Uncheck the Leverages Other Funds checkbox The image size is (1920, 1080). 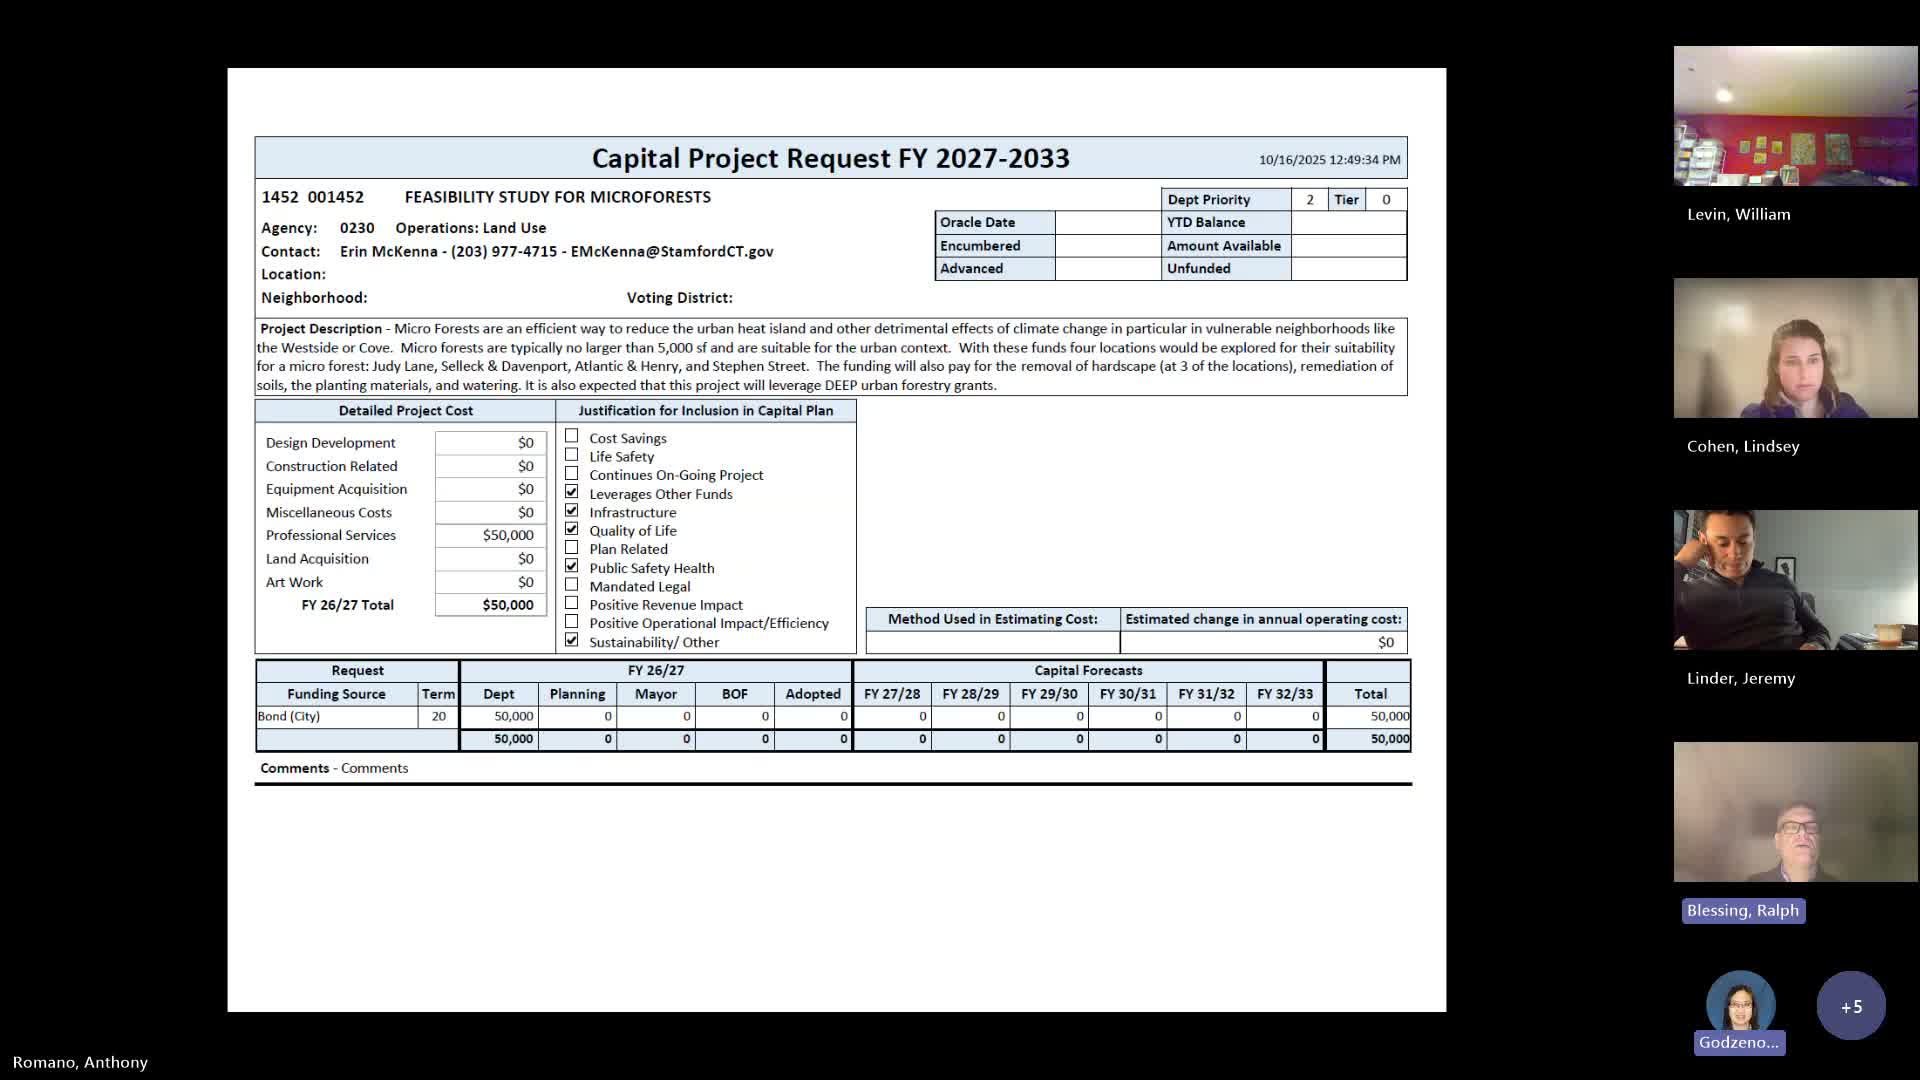click(572, 492)
